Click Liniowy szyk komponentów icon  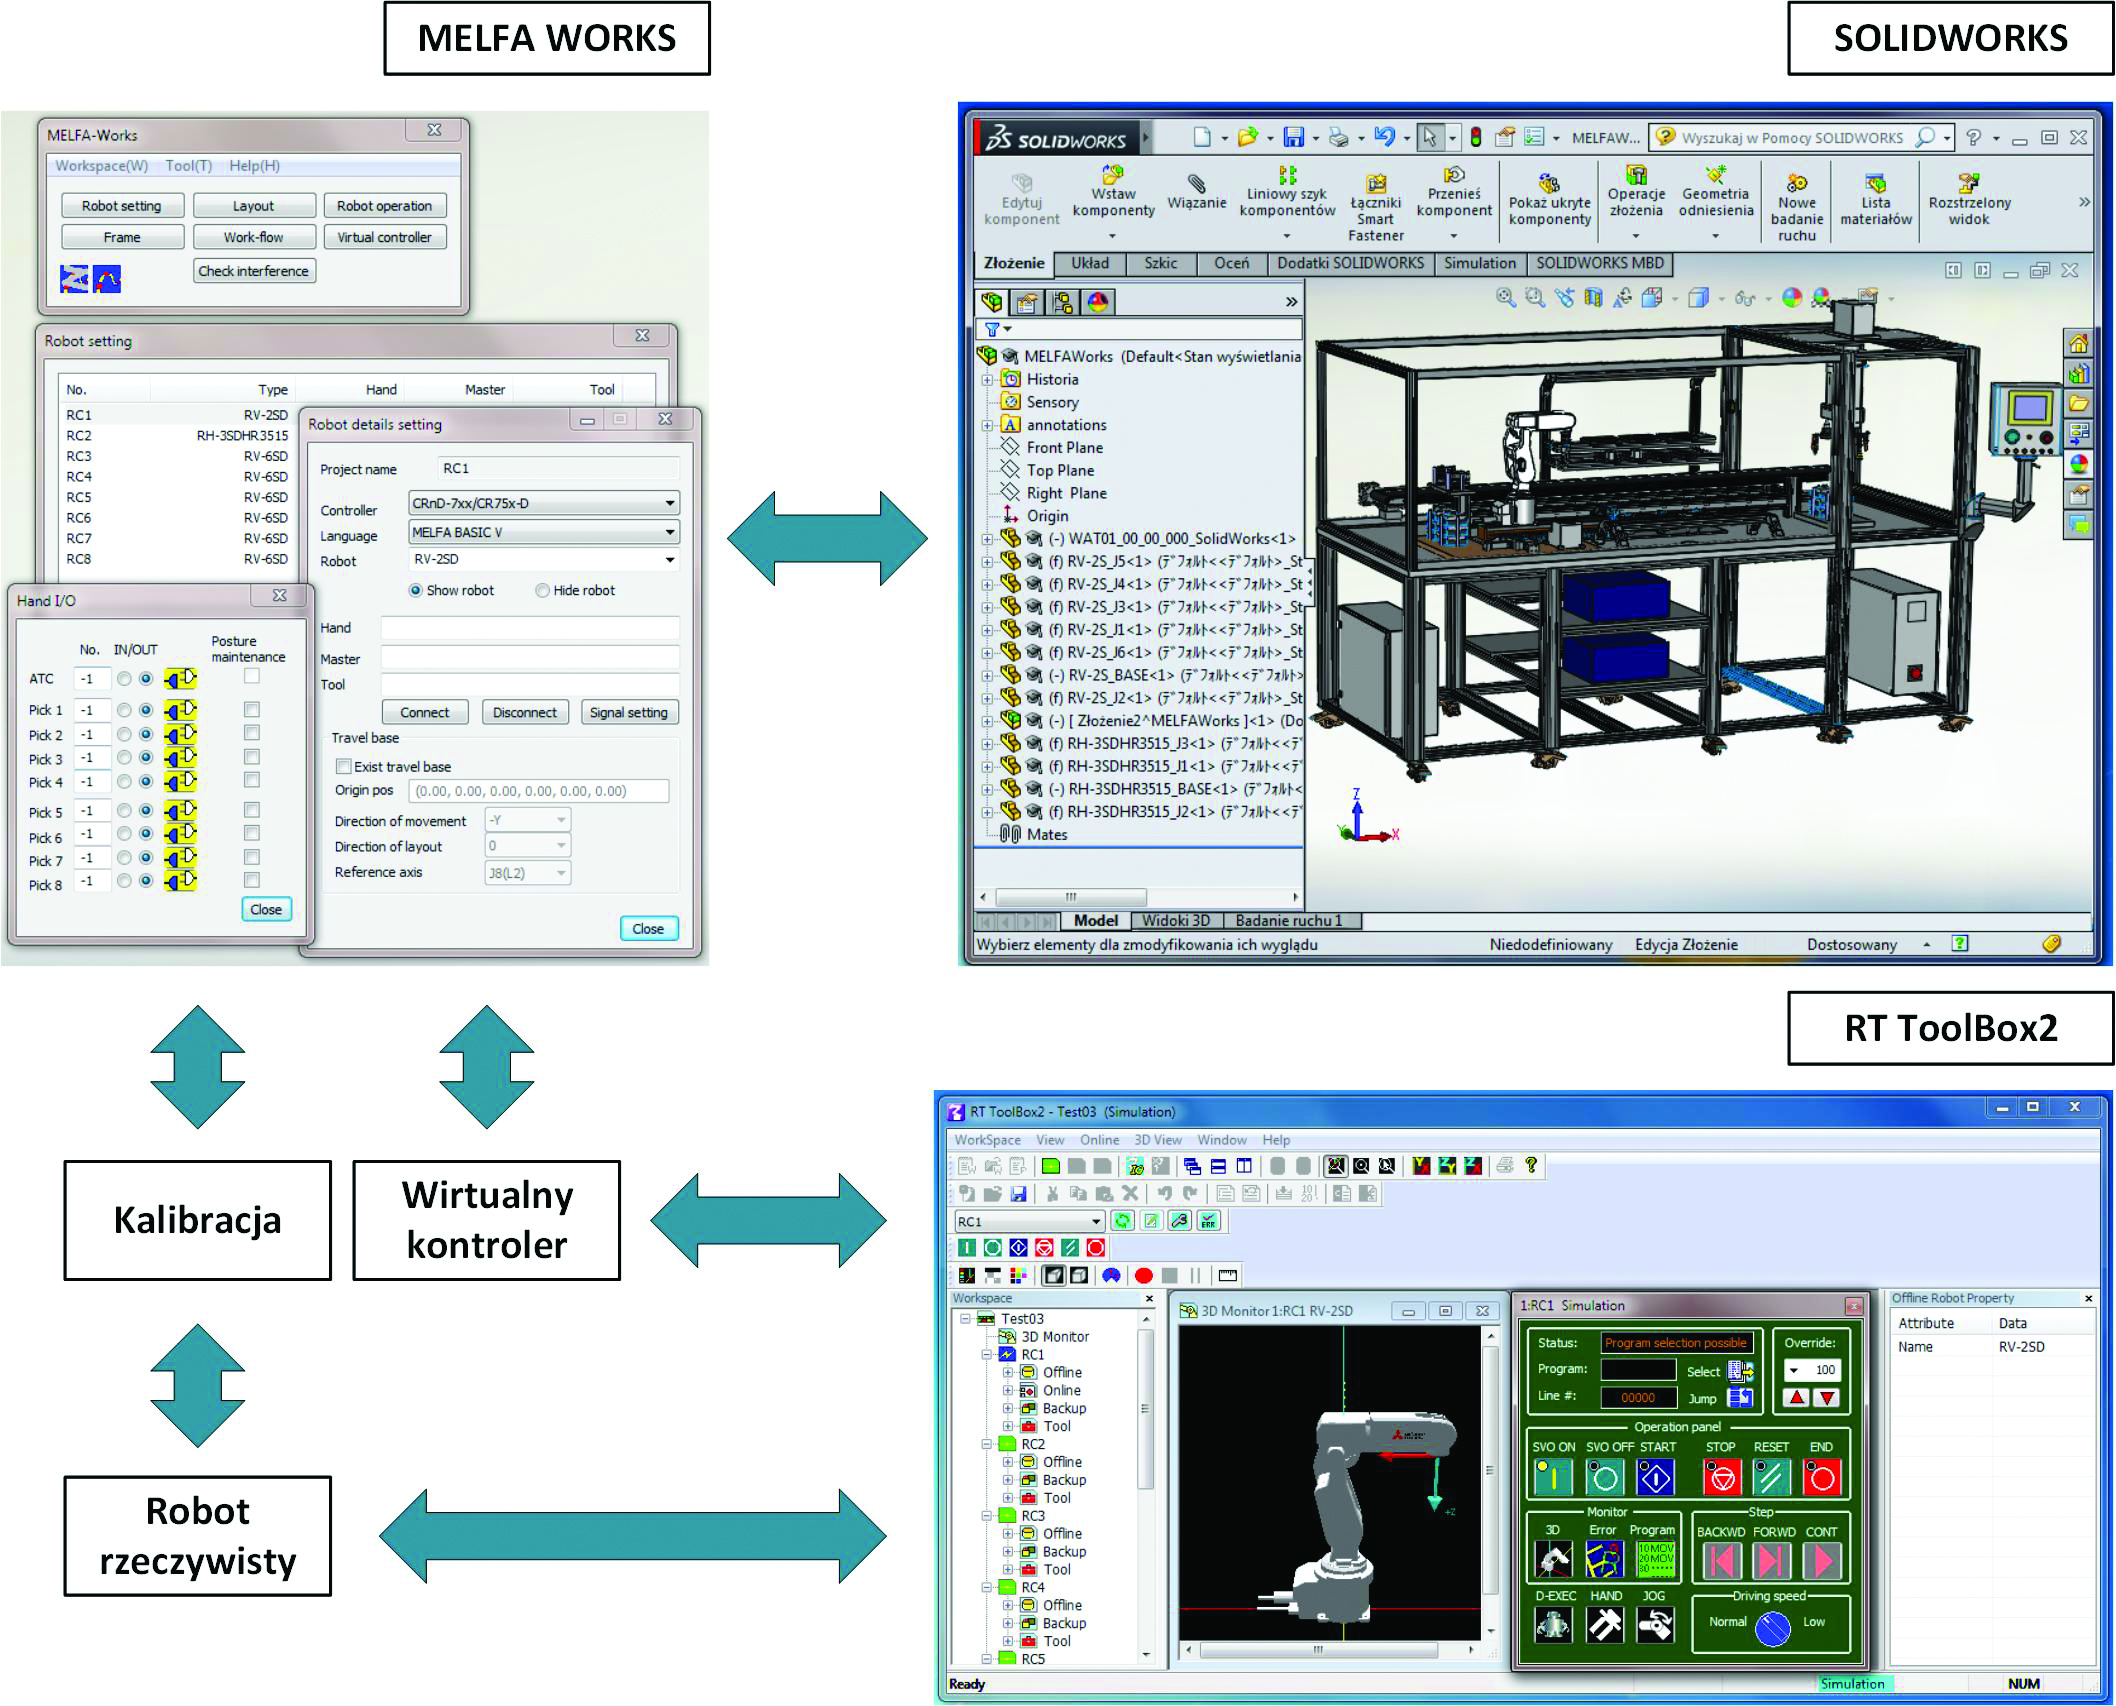1287,192
